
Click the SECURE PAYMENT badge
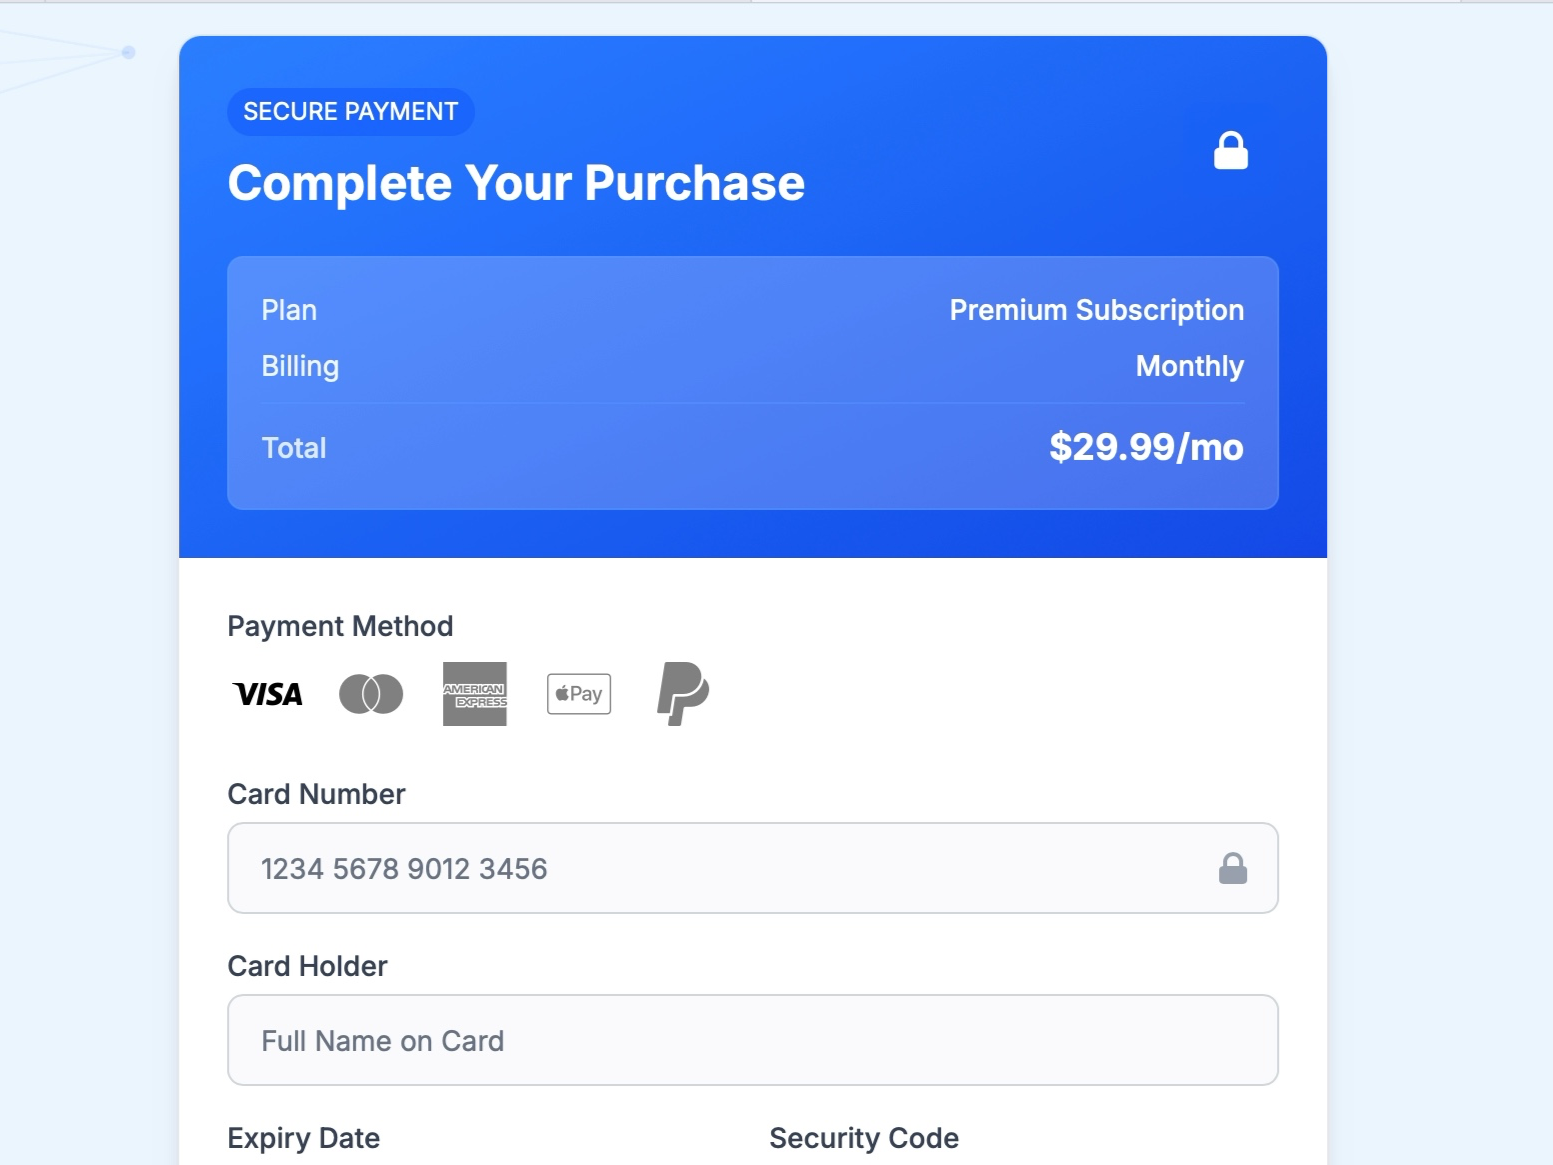350,111
